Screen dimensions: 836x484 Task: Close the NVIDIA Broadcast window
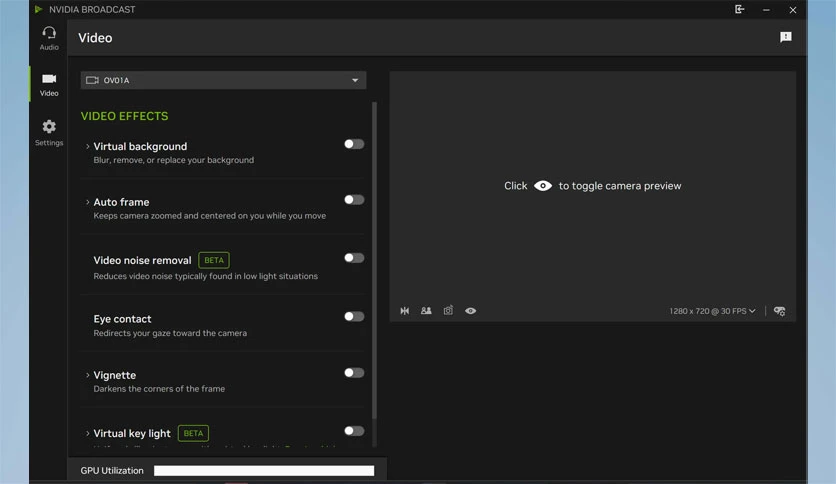coord(793,10)
